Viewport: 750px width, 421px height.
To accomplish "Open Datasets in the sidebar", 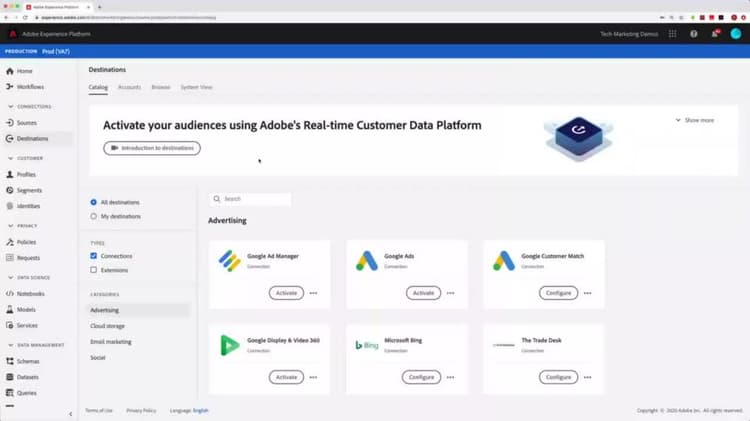I will point(22,377).
